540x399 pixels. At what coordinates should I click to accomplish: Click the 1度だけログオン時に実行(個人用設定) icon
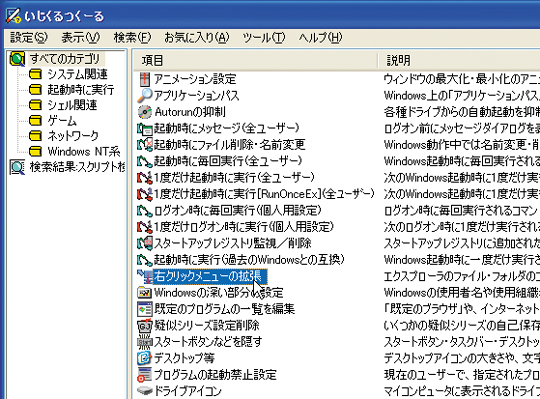click(145, 227)
